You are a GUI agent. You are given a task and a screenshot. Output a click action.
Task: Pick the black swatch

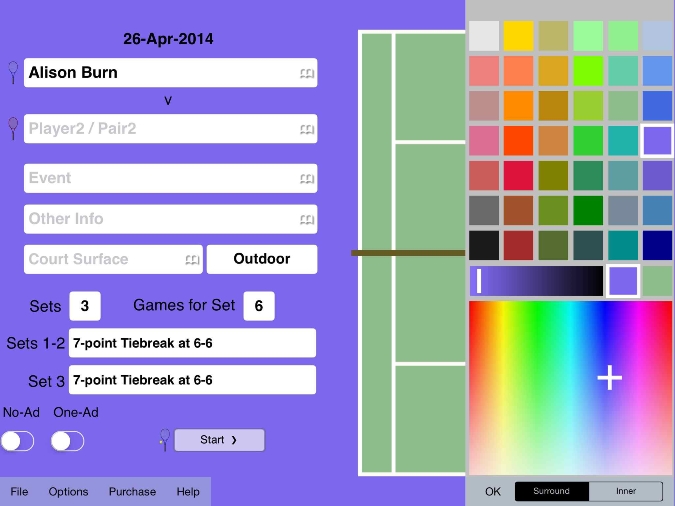(x=484, y=245)
